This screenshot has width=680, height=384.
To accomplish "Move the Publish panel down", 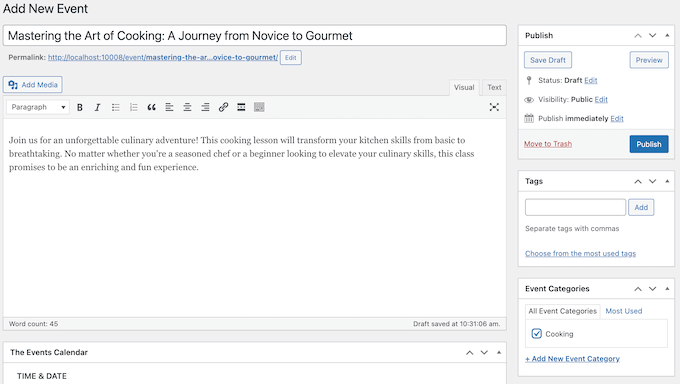I will pyautogui.click(x=652, y=36).
